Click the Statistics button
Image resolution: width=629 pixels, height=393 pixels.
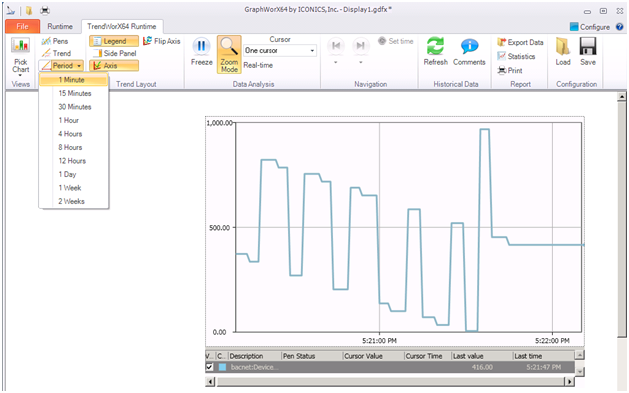(516, 56)
